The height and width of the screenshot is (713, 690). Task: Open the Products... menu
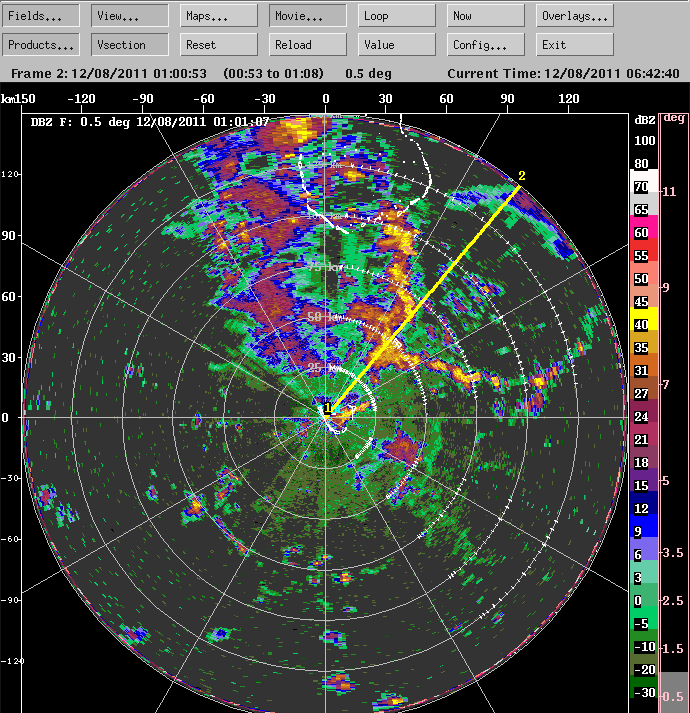click(40, 45)
